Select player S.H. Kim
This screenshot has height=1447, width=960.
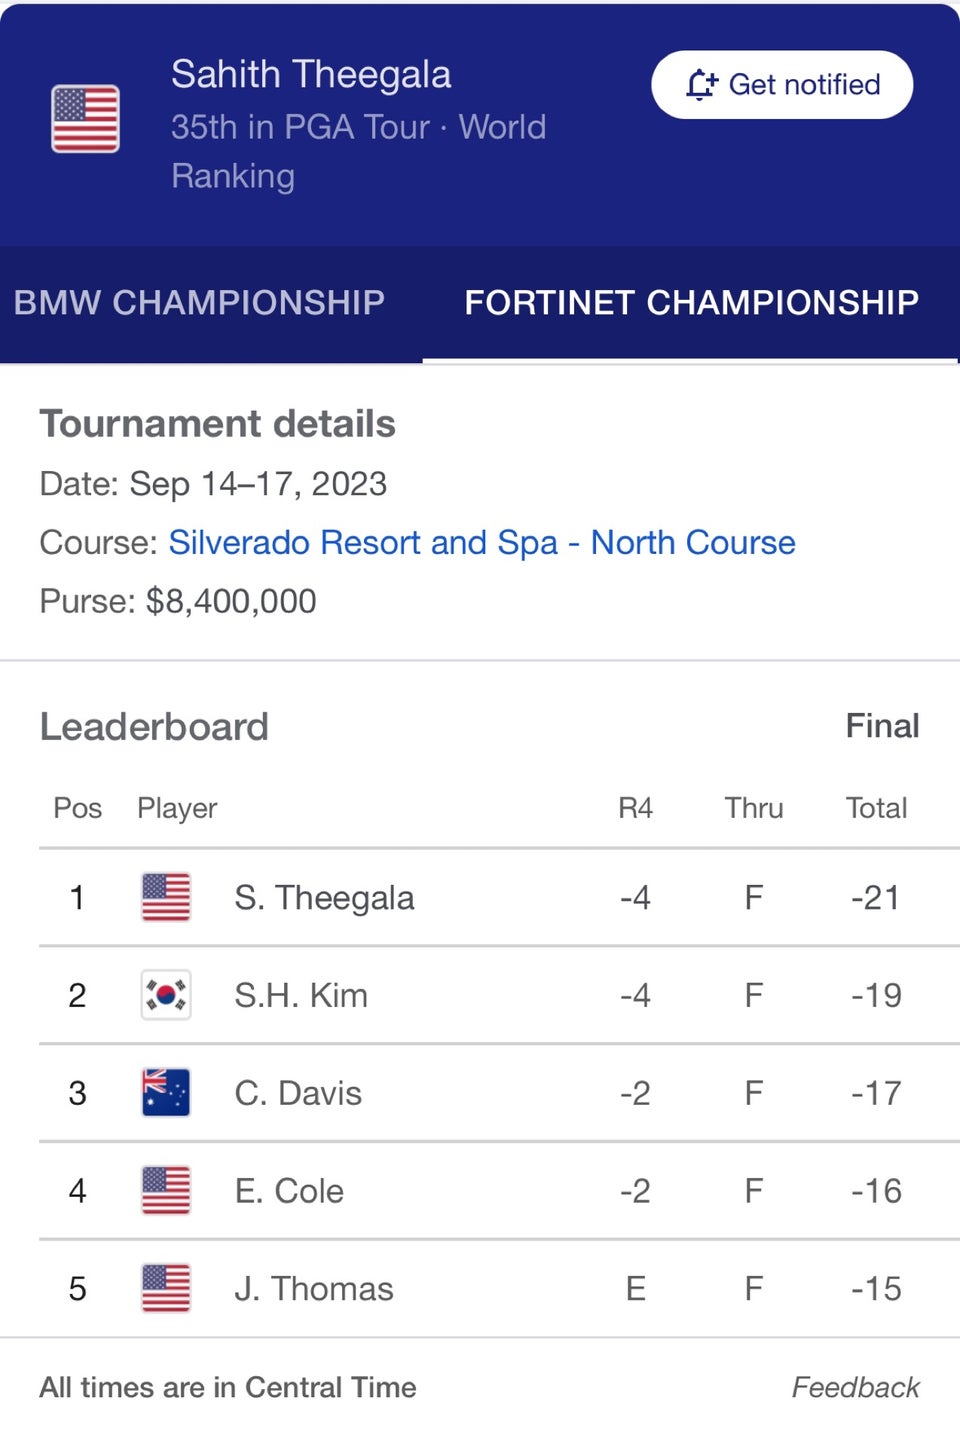301,995
